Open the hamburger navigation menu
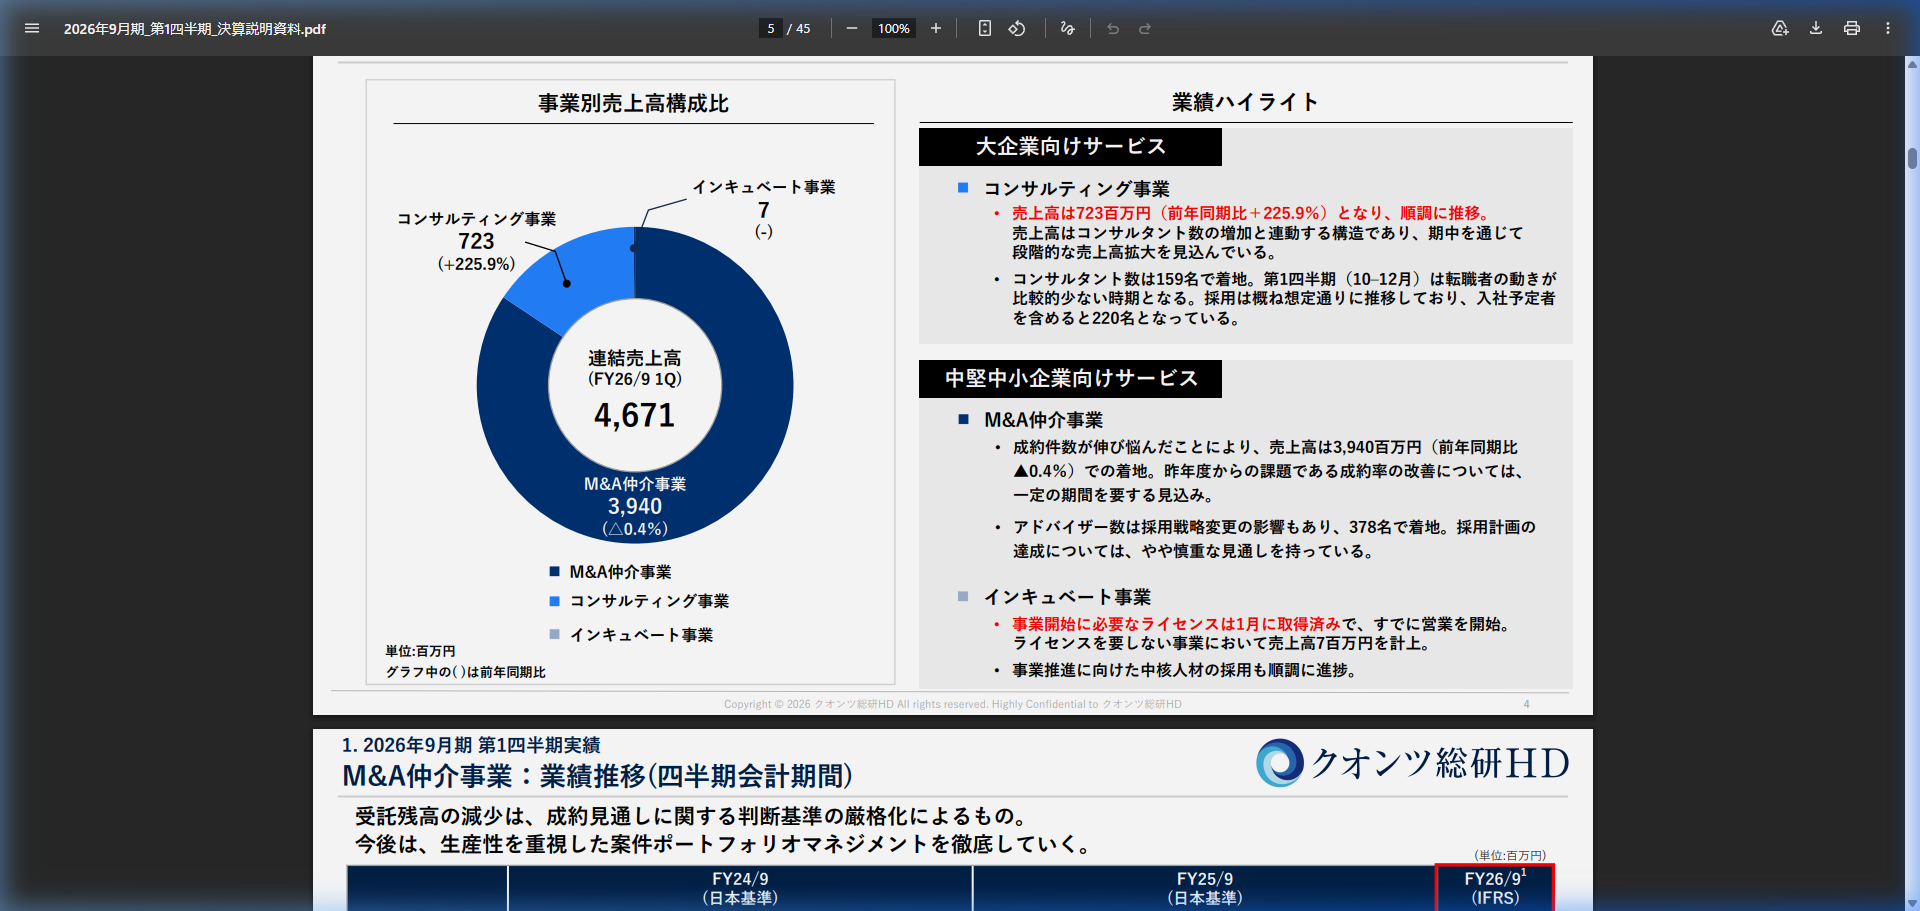 [32, 28]
